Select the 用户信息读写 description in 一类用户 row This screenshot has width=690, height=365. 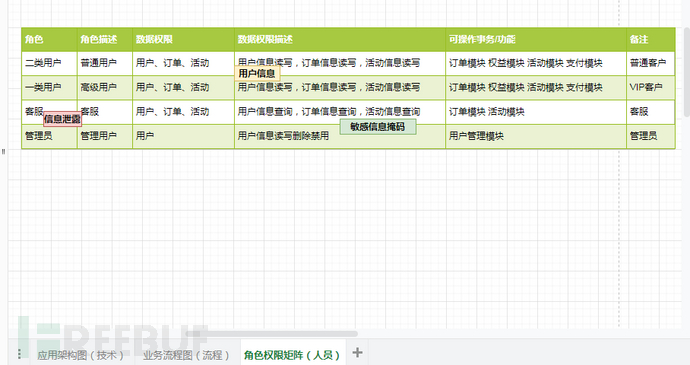(x=340, y=88)
